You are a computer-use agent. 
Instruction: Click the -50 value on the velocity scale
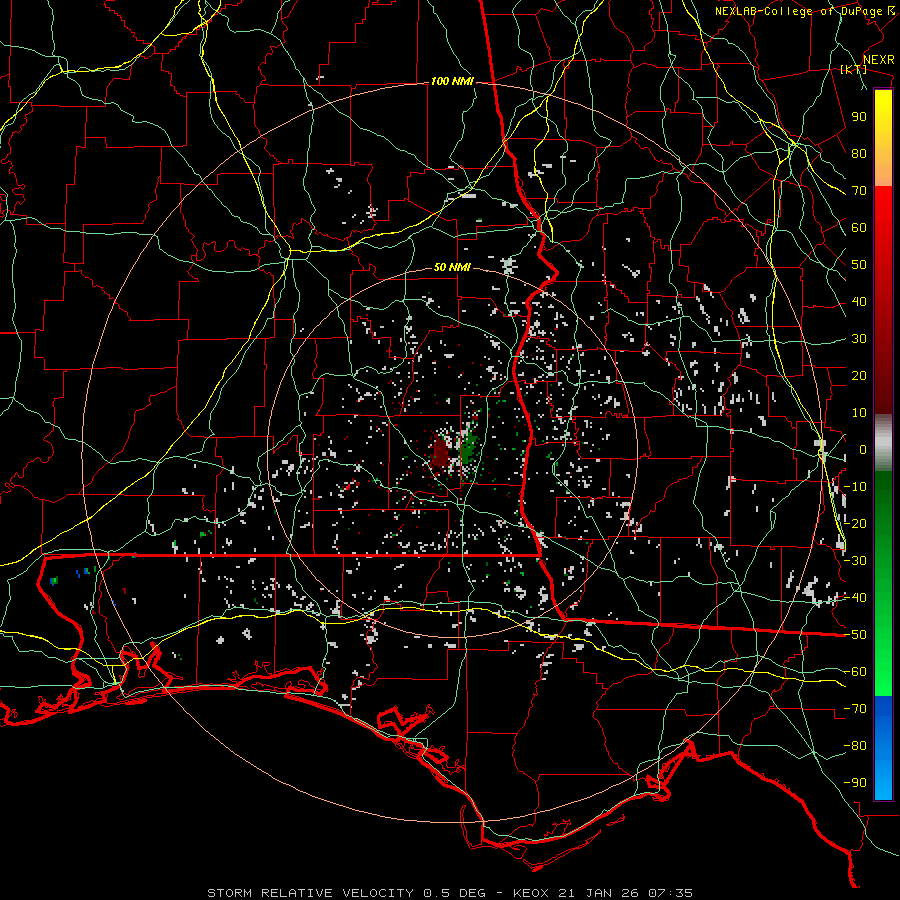855,635
